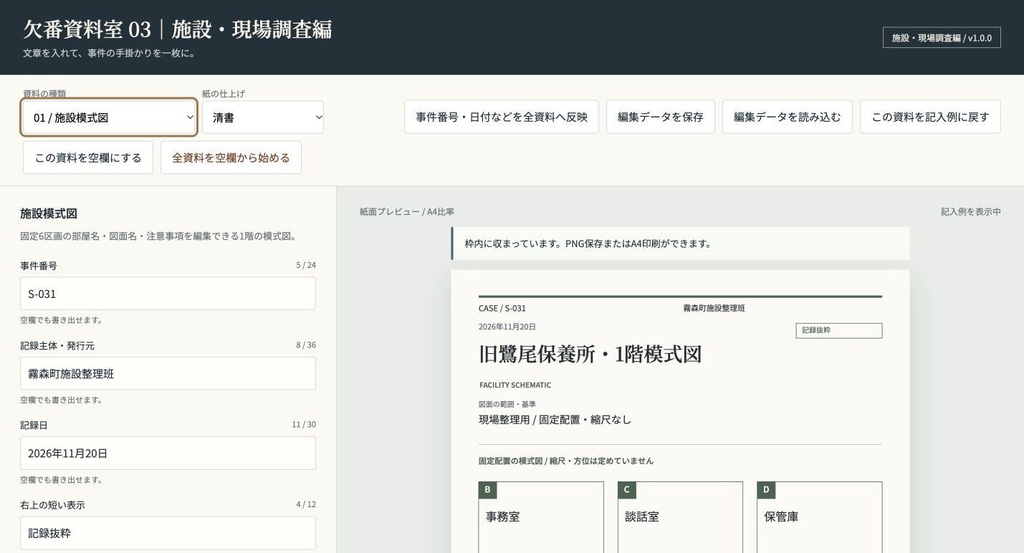Click the page title 欠番資料室 03｜施設・現場調査編

[x=178, y=29]
